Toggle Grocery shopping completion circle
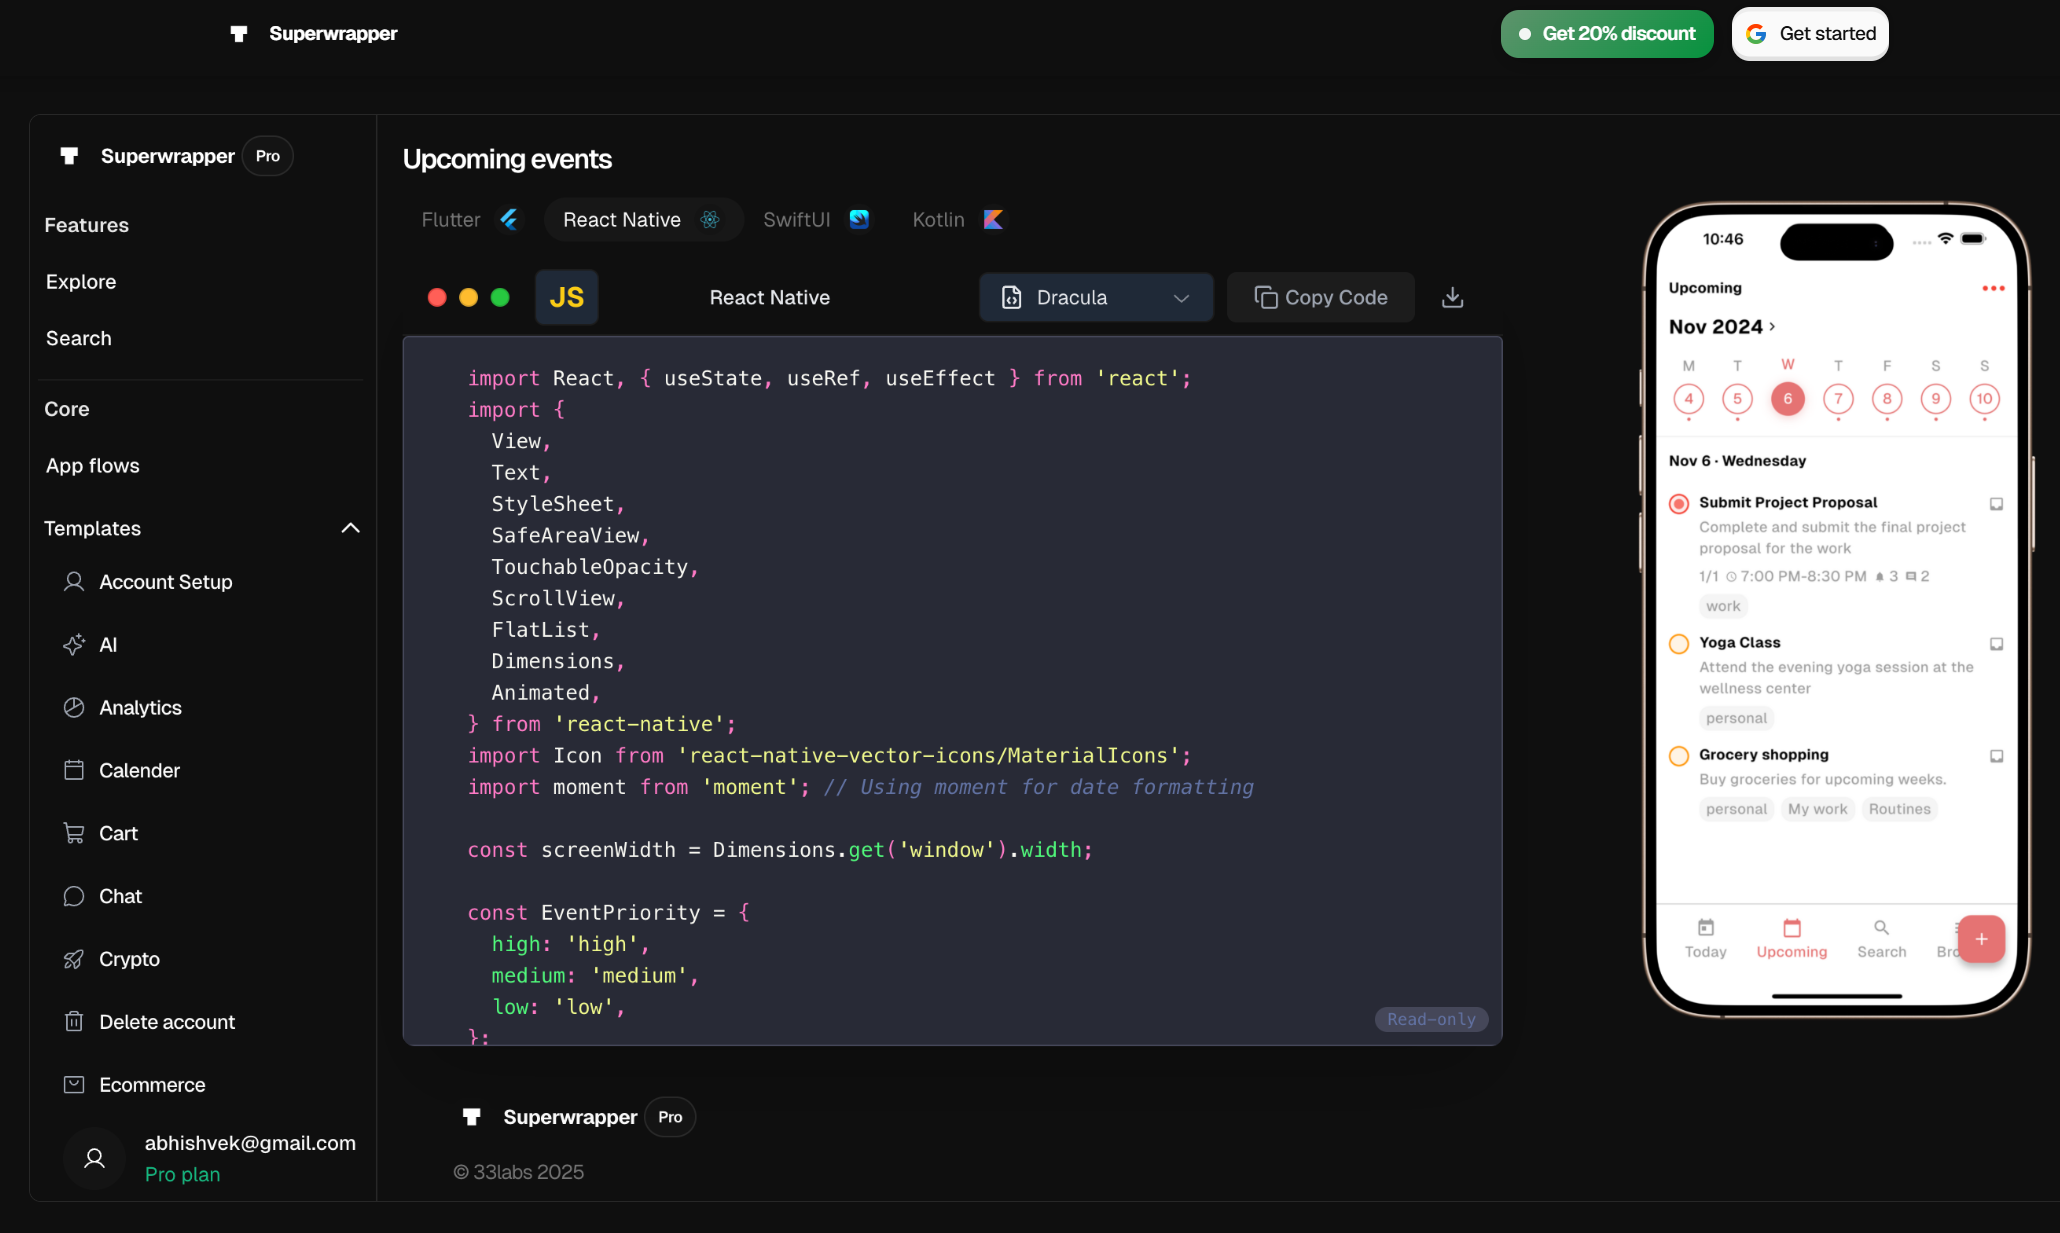This screenshot has width=2060, height=1233. [1680, 756]
